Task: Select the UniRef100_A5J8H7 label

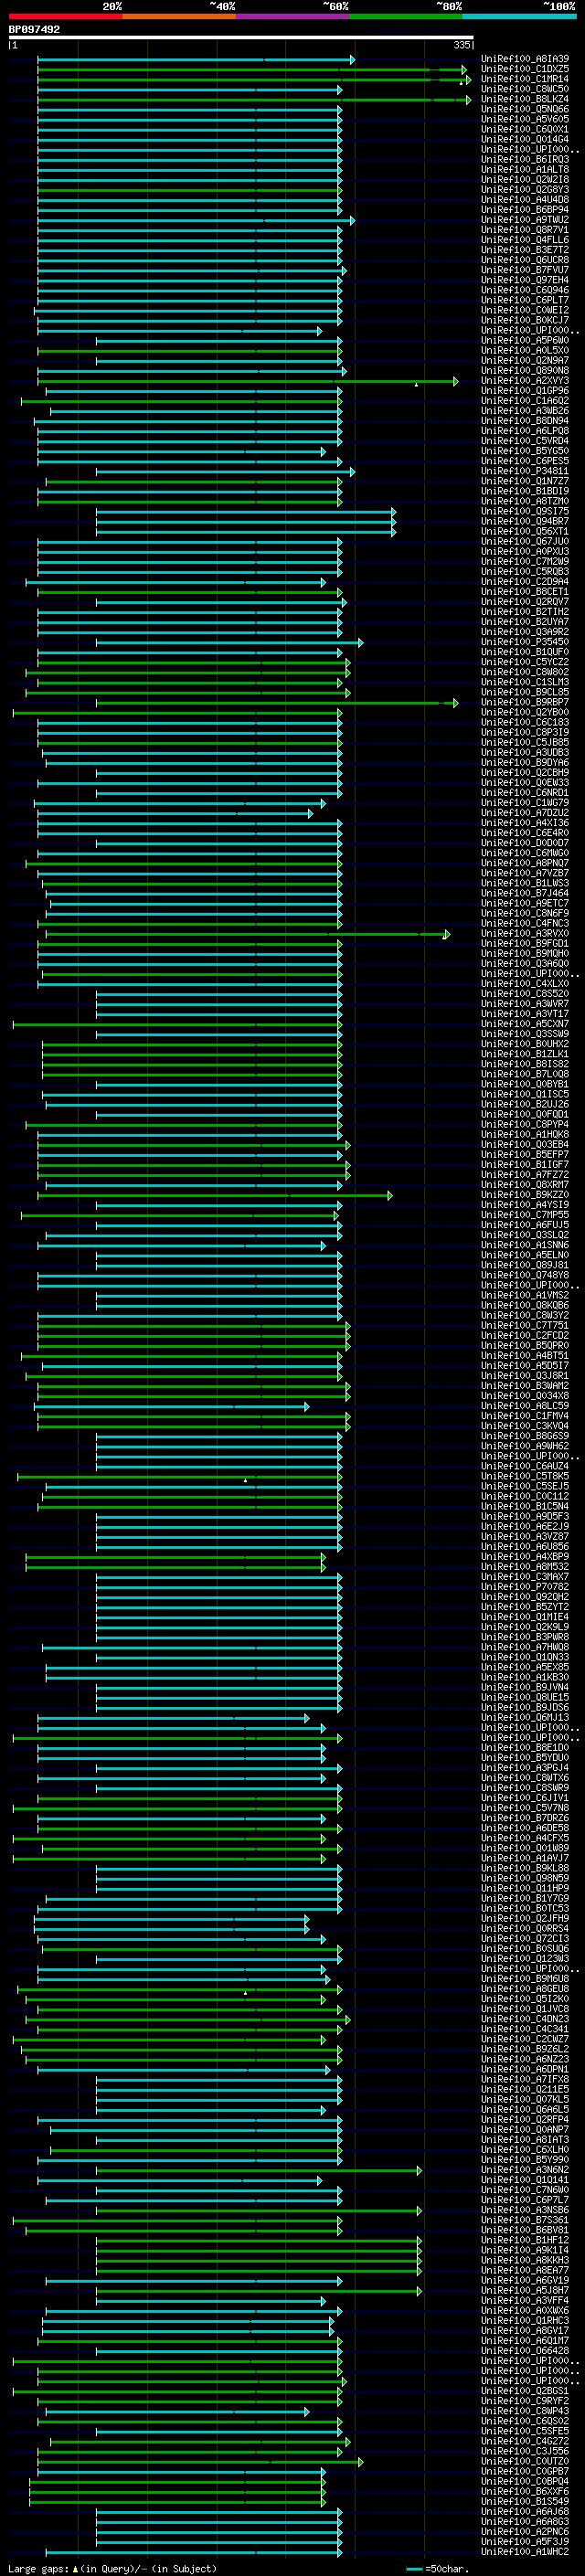Action: 525,2290
